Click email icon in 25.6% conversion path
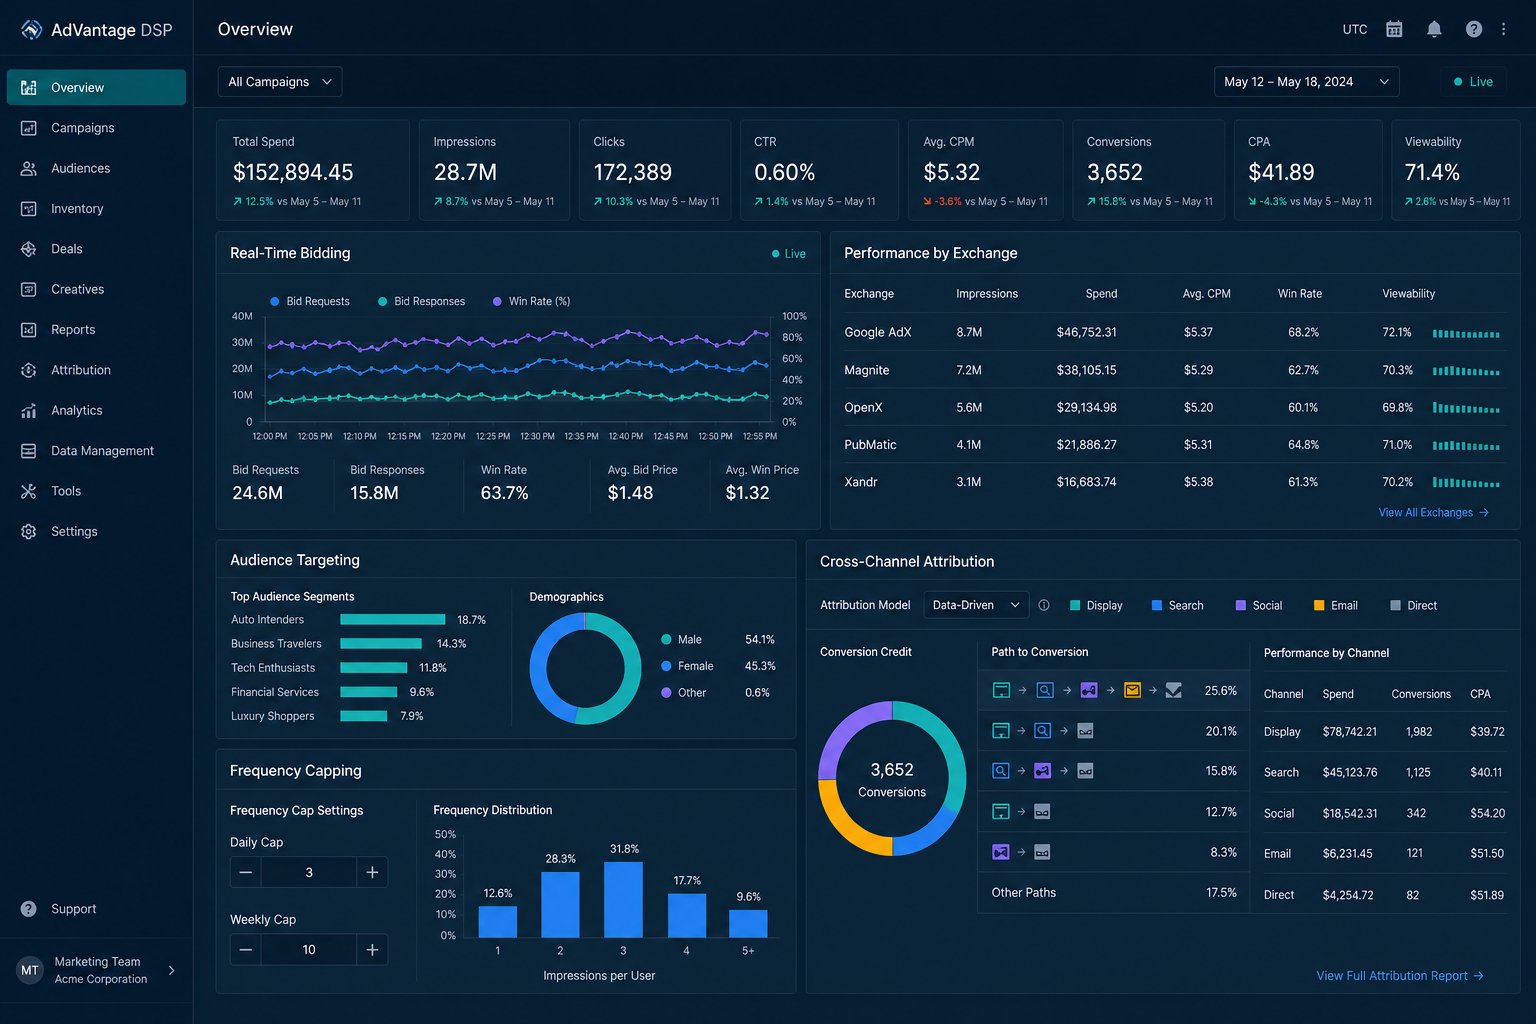The height and width of the screenshot is (1024, 1536). pos(1132,690)
